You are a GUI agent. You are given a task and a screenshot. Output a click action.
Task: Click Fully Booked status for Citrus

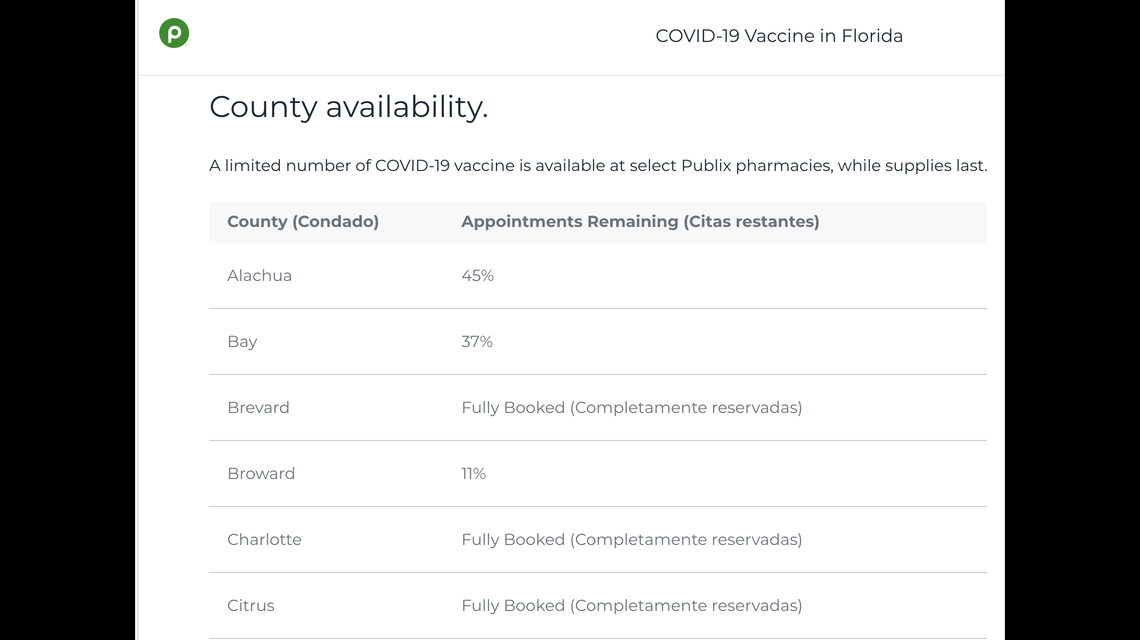[x=631, y=605]
